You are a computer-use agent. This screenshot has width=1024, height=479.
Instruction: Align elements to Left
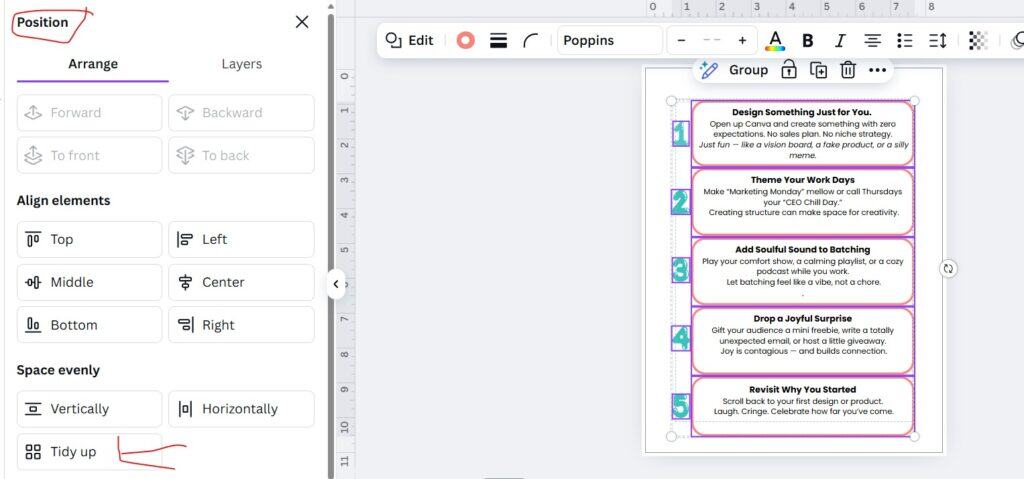pos(242,239)
